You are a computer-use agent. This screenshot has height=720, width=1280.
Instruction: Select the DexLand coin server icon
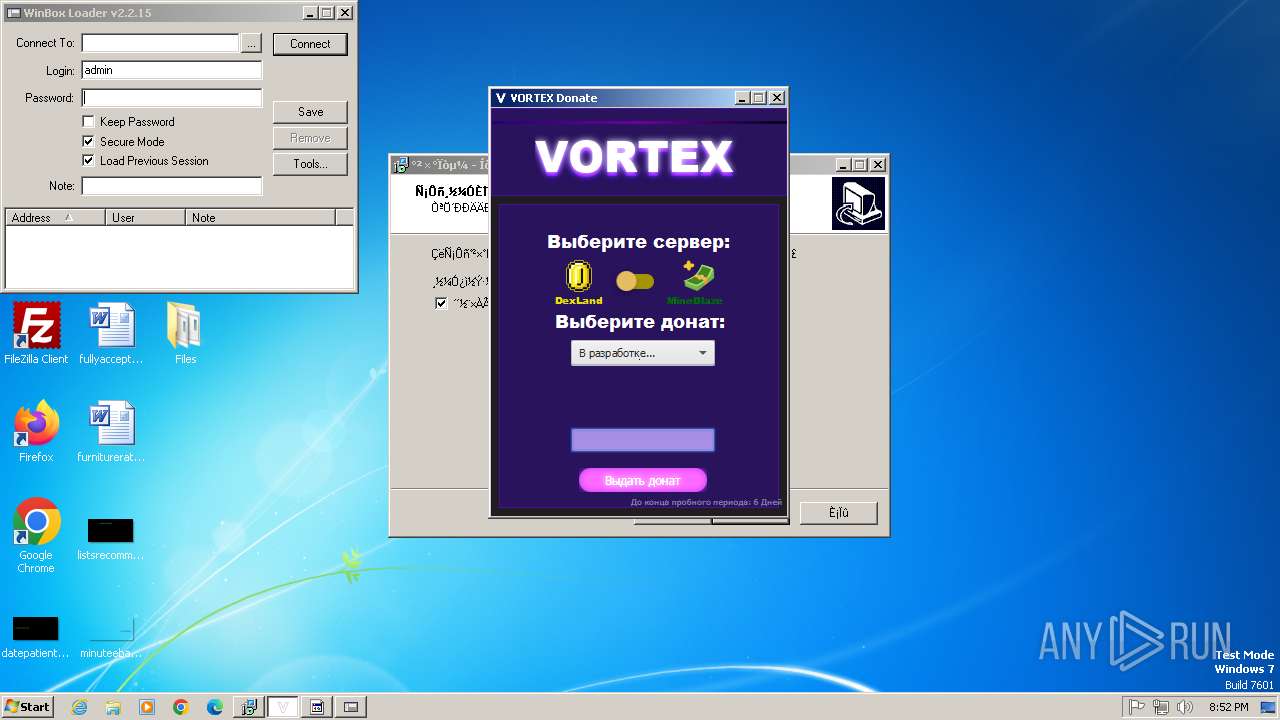click(x=579, y=276)
